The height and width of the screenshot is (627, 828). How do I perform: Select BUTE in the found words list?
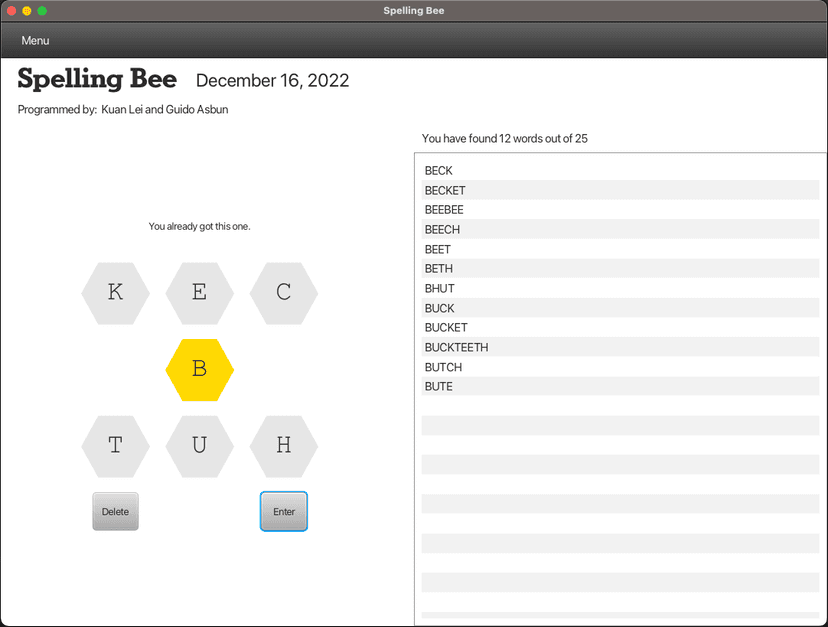620,386
